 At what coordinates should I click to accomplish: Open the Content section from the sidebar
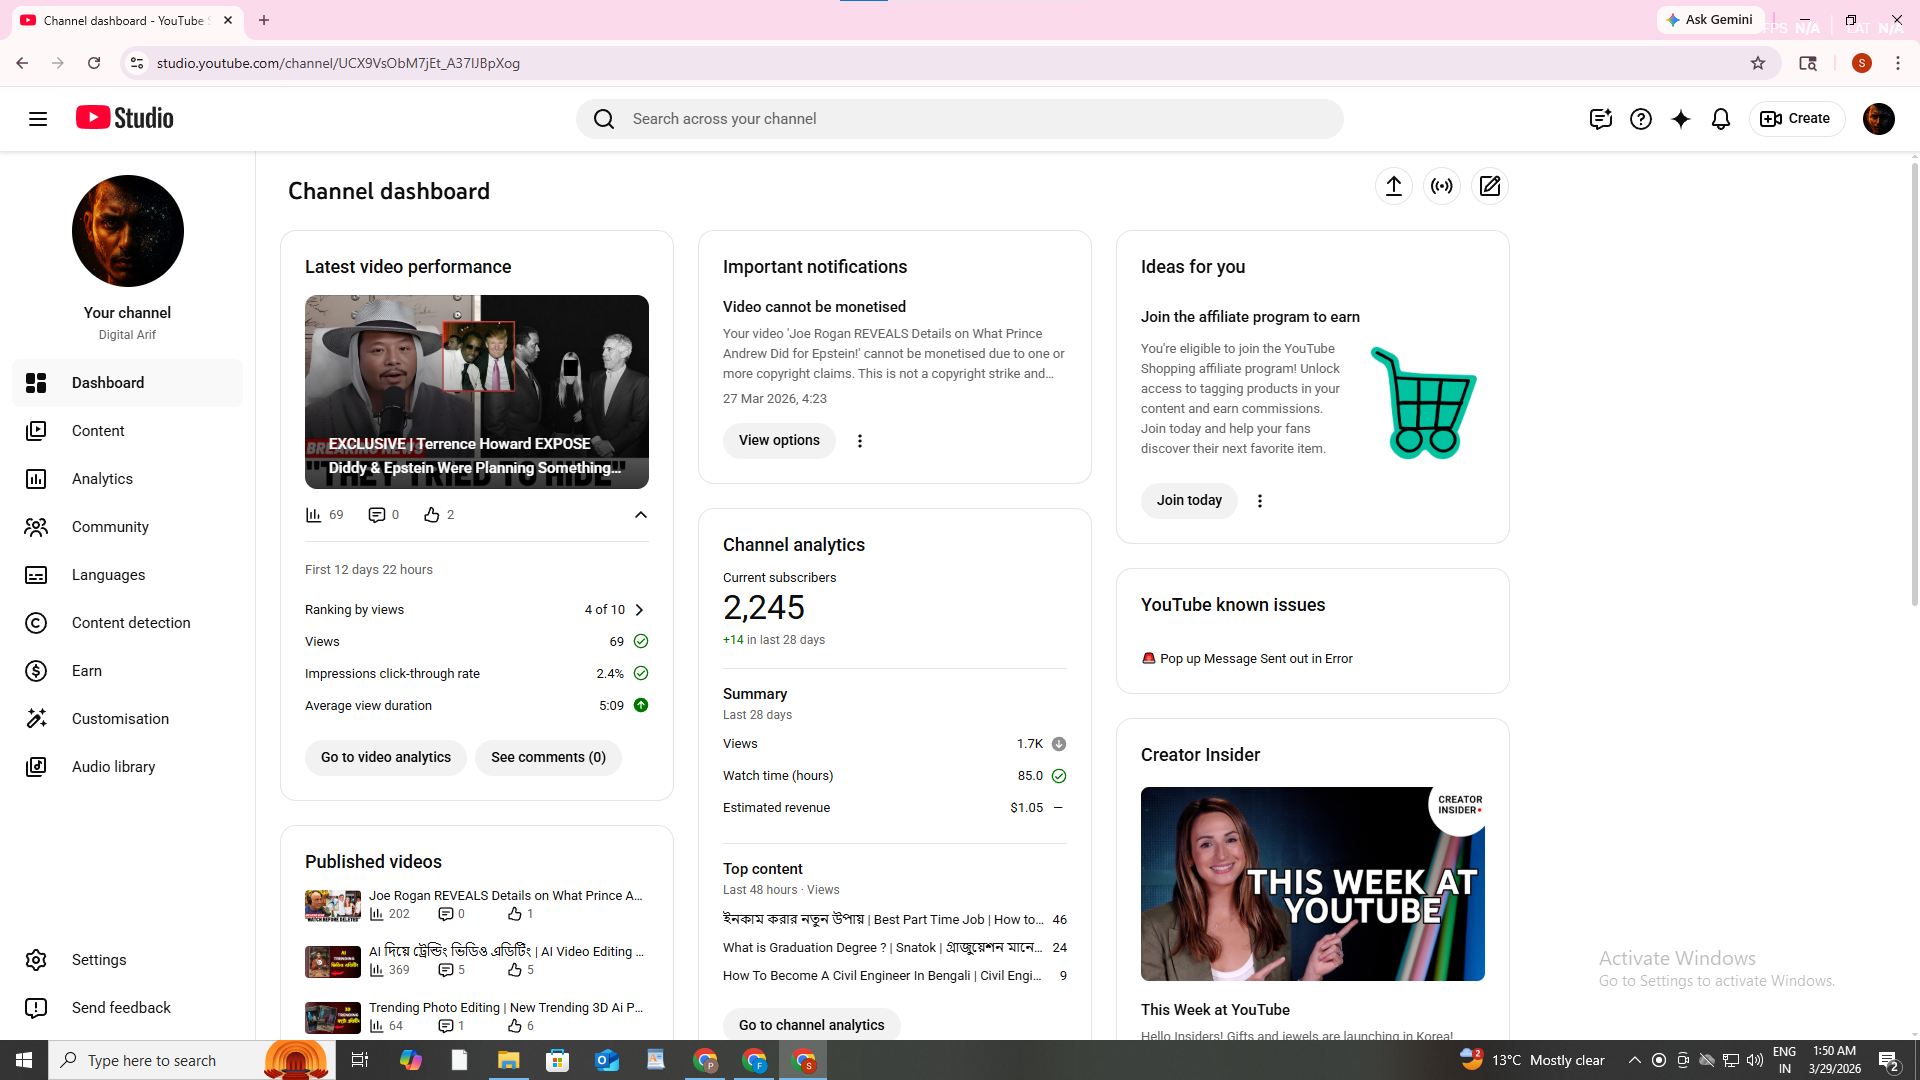click(98, 431)
